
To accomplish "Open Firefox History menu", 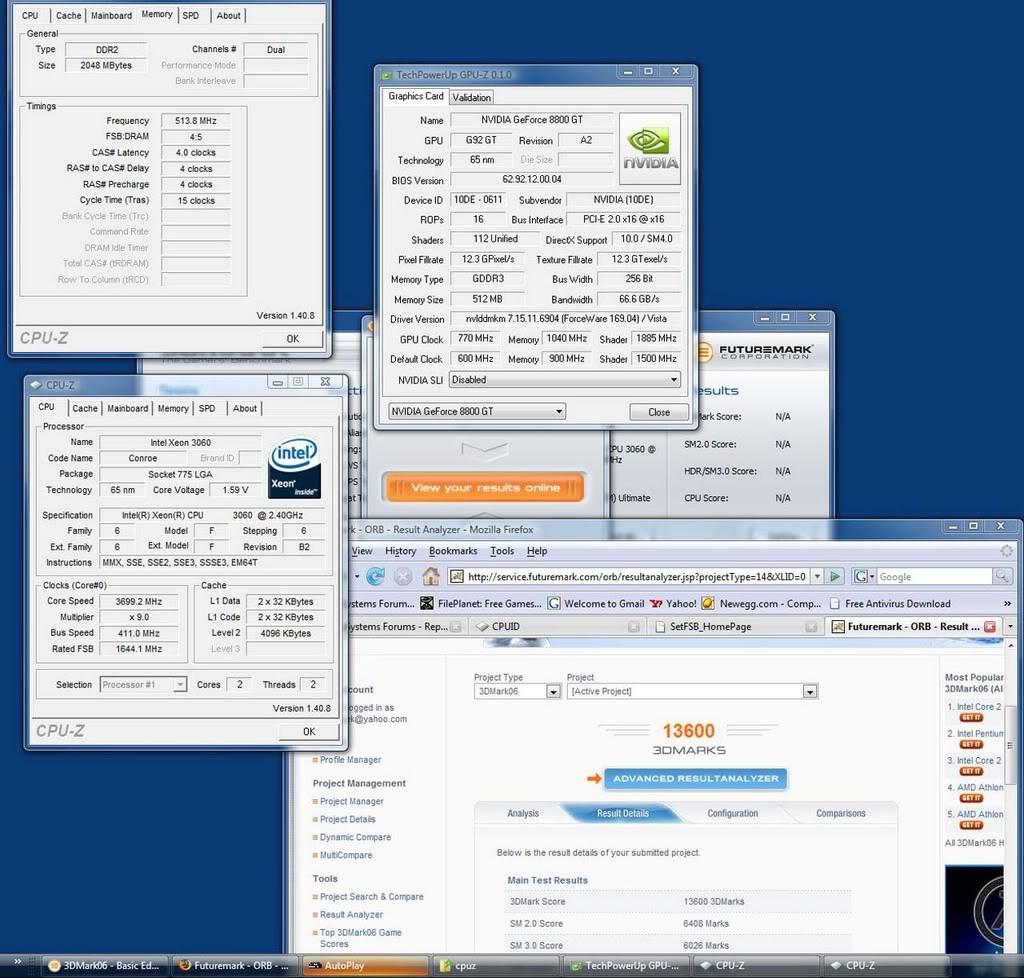I will (400, 551).
